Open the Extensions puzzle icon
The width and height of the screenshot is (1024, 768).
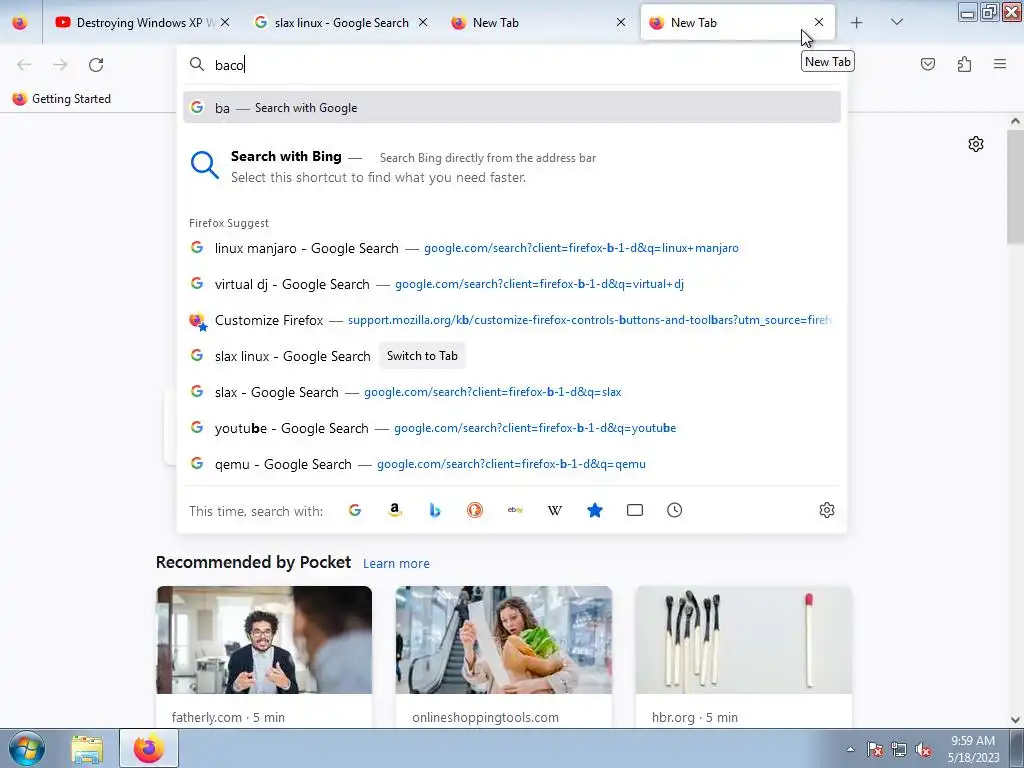[964, 64]
